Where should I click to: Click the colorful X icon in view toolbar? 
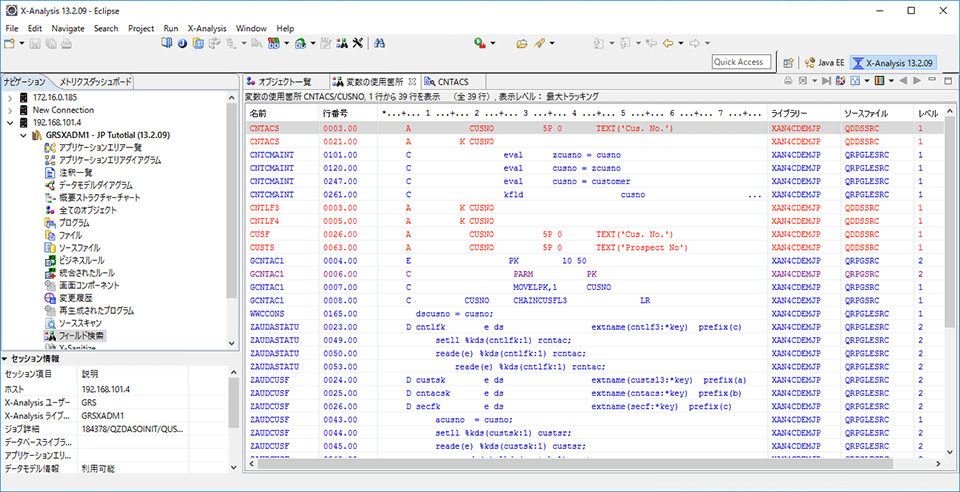click(841, 81)
